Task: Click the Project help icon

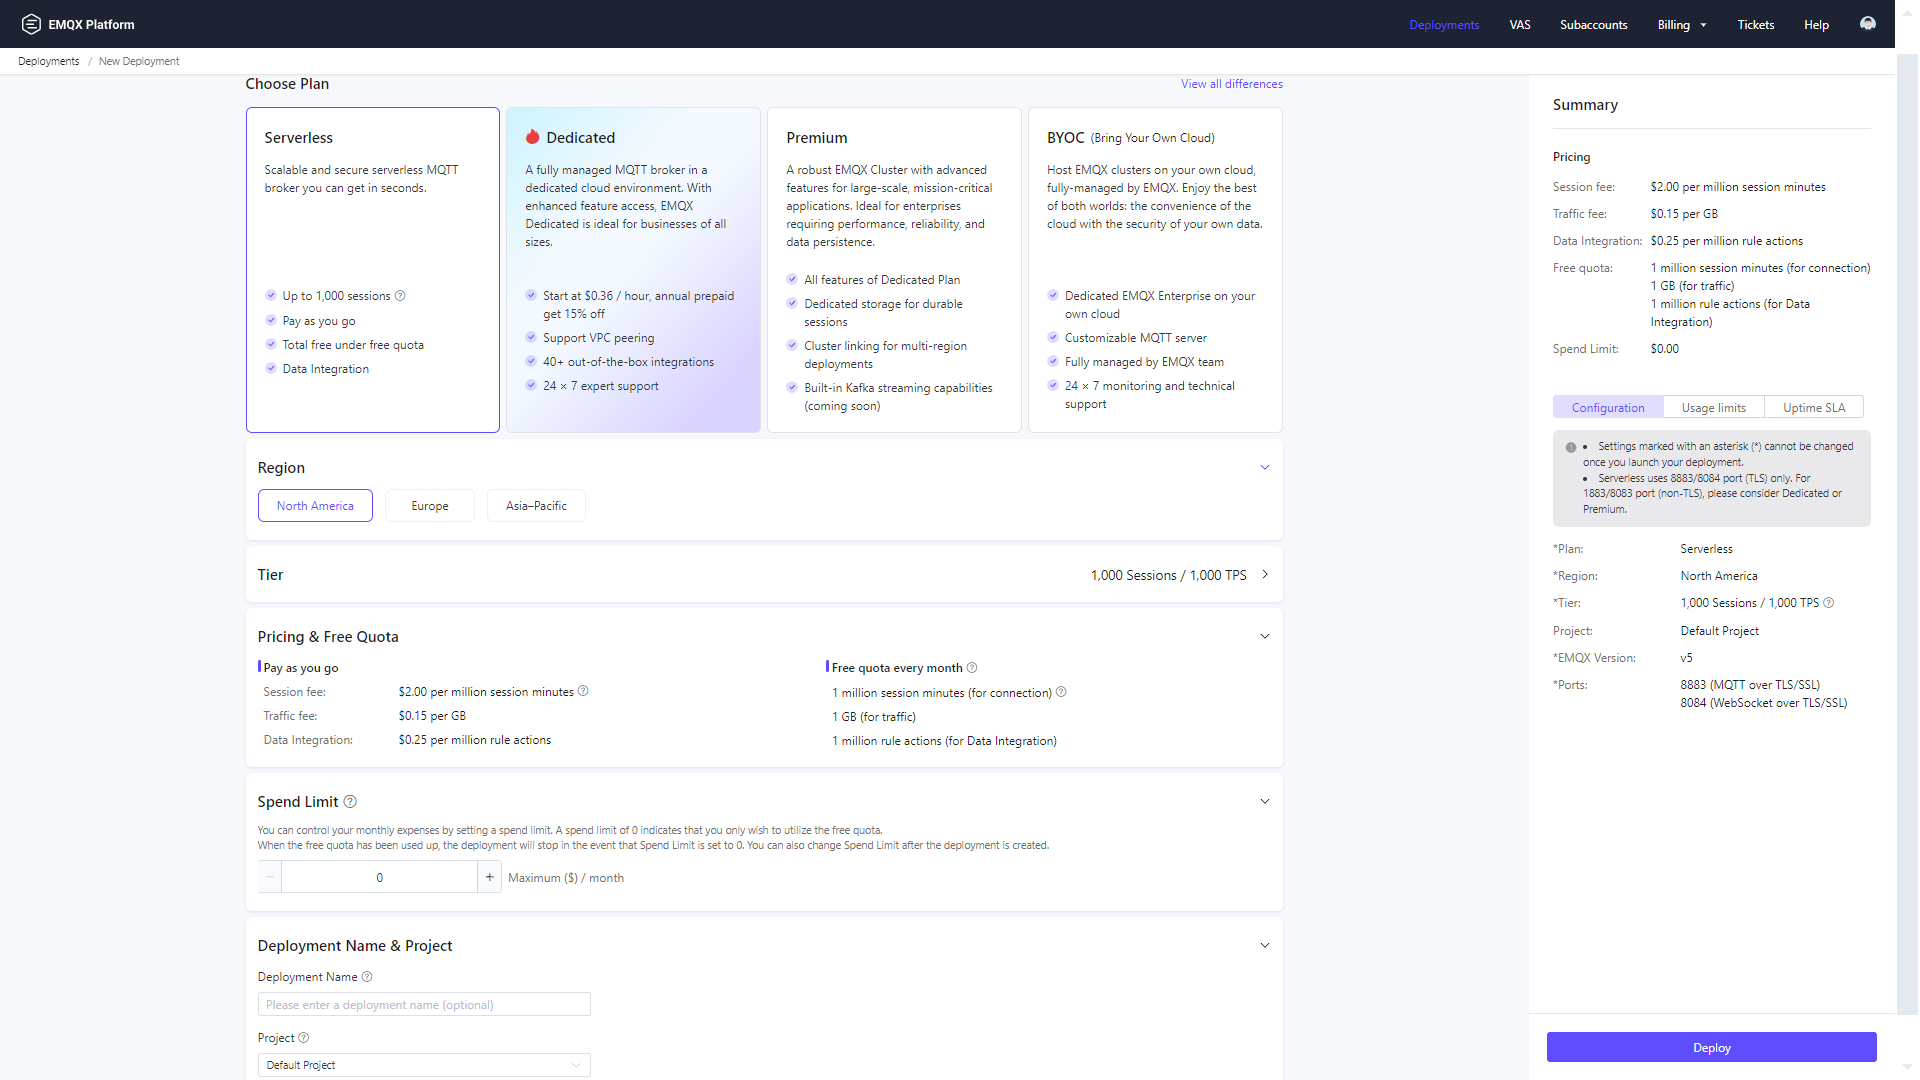Action: click(x=303, y=1038)
